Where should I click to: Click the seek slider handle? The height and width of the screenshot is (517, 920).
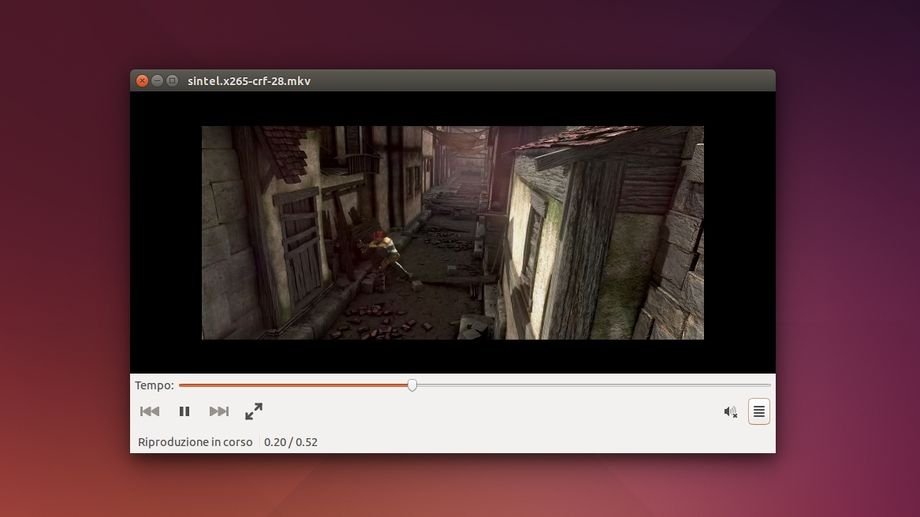(412, 385)
